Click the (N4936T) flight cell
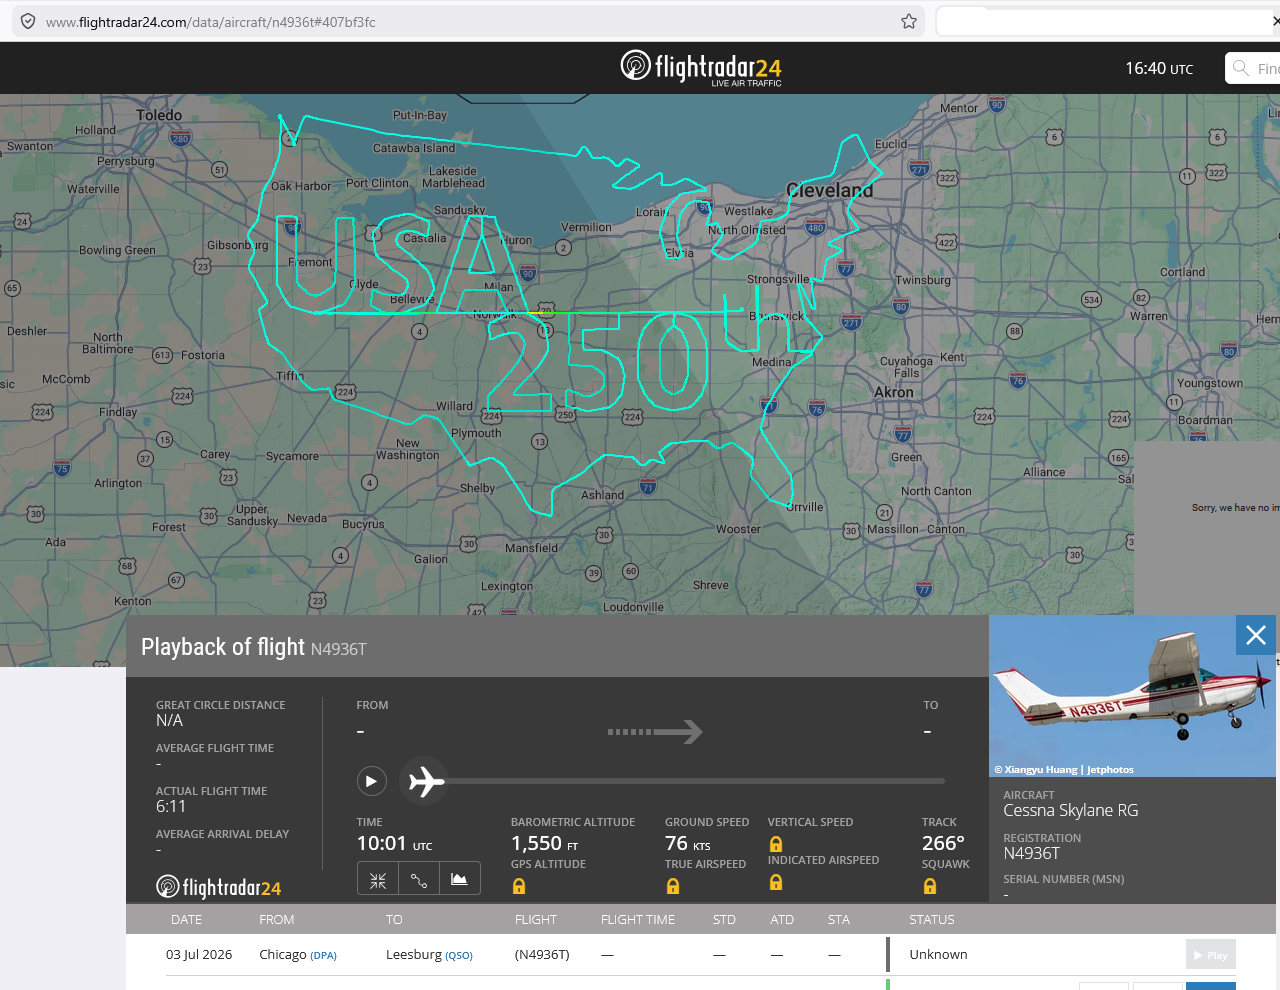Viewport: 1280px width, 990px height. pos(542,955)
